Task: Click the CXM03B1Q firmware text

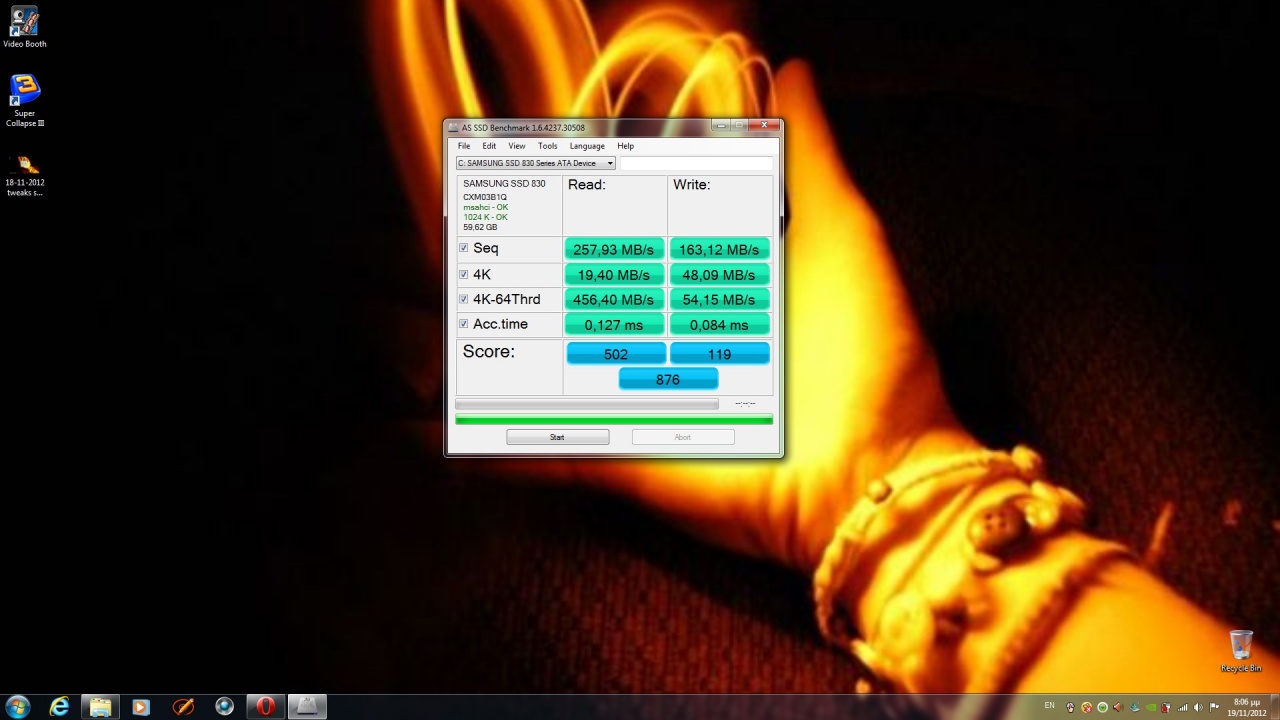Action: 485,197
